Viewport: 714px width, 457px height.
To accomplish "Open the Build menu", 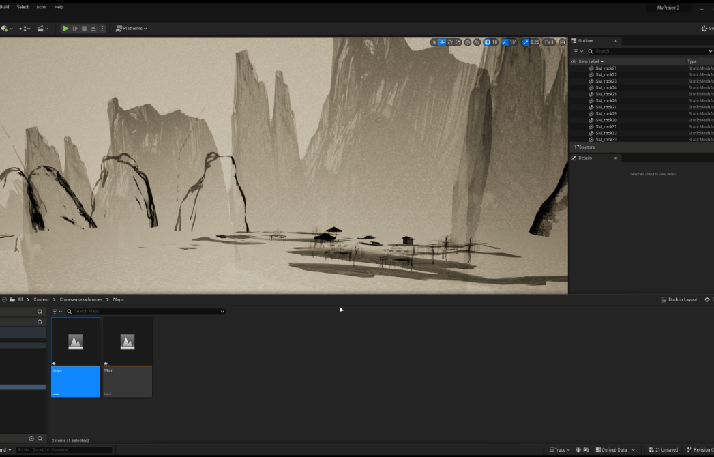I will (x=5, y=7).
